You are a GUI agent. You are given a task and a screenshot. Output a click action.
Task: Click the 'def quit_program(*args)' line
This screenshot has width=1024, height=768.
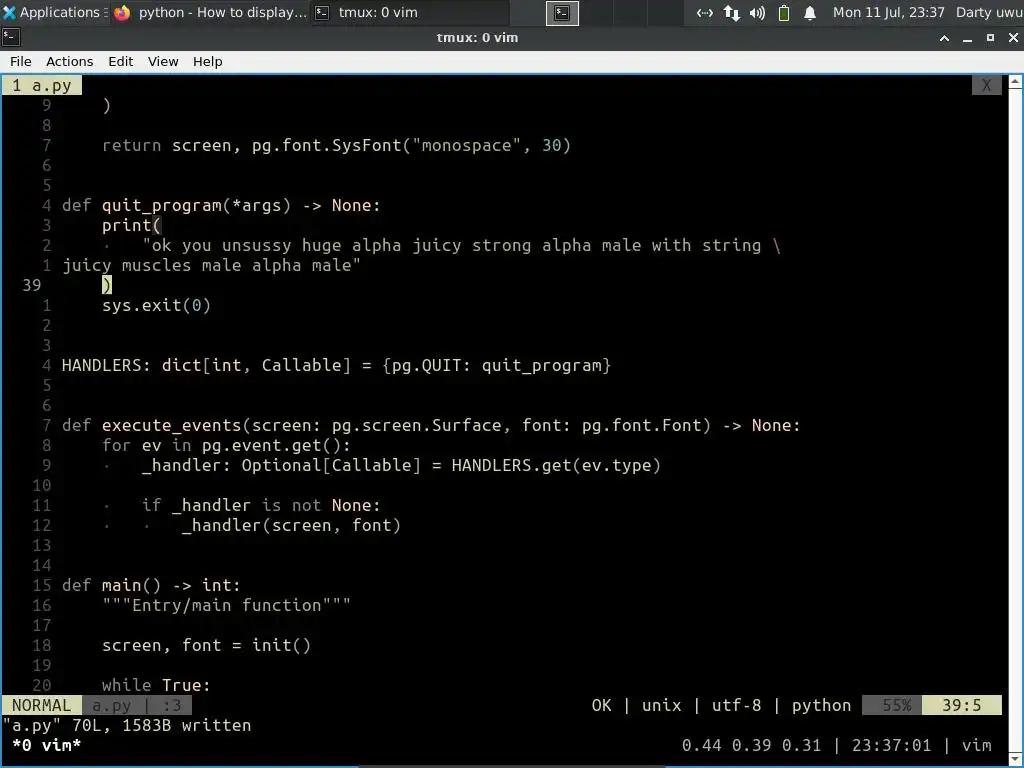point(221,205)
